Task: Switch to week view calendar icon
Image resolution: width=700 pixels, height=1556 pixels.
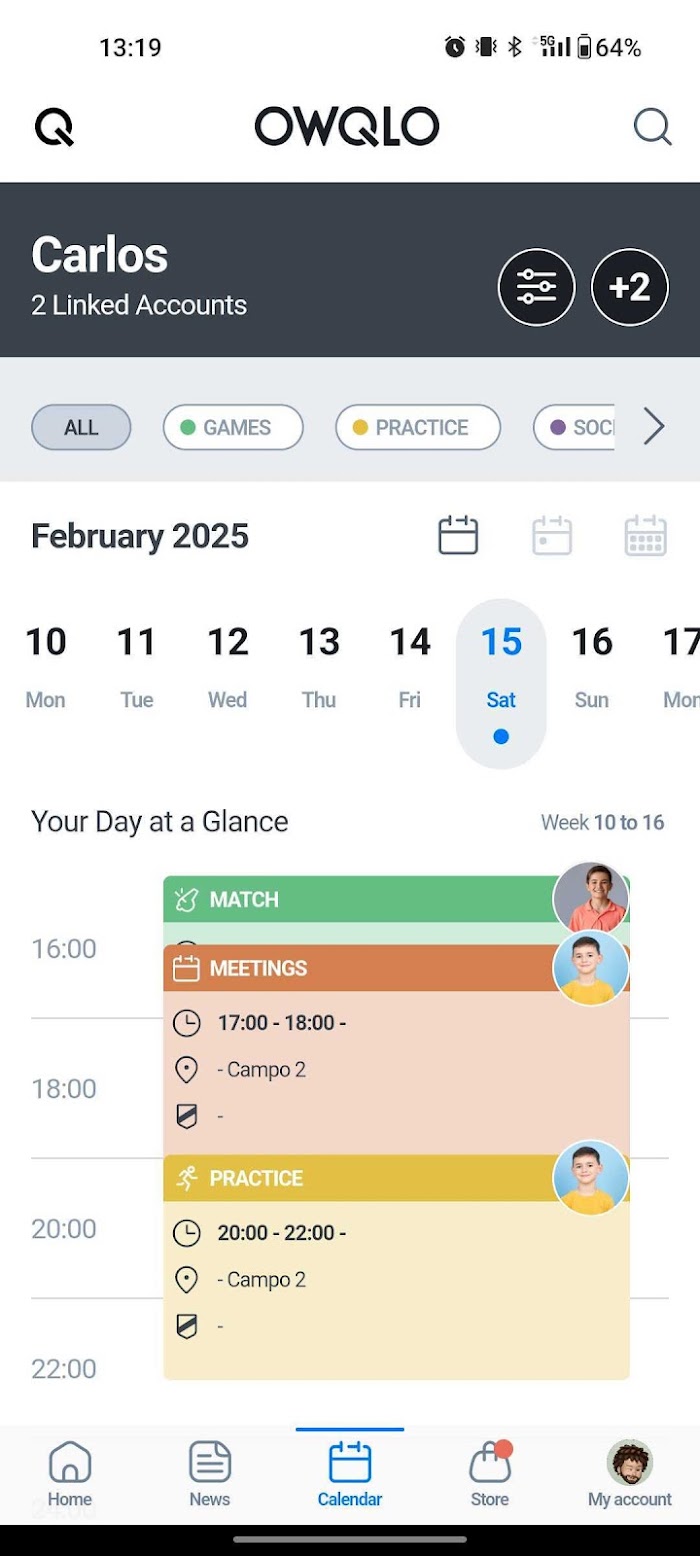Action: point(552,536)
